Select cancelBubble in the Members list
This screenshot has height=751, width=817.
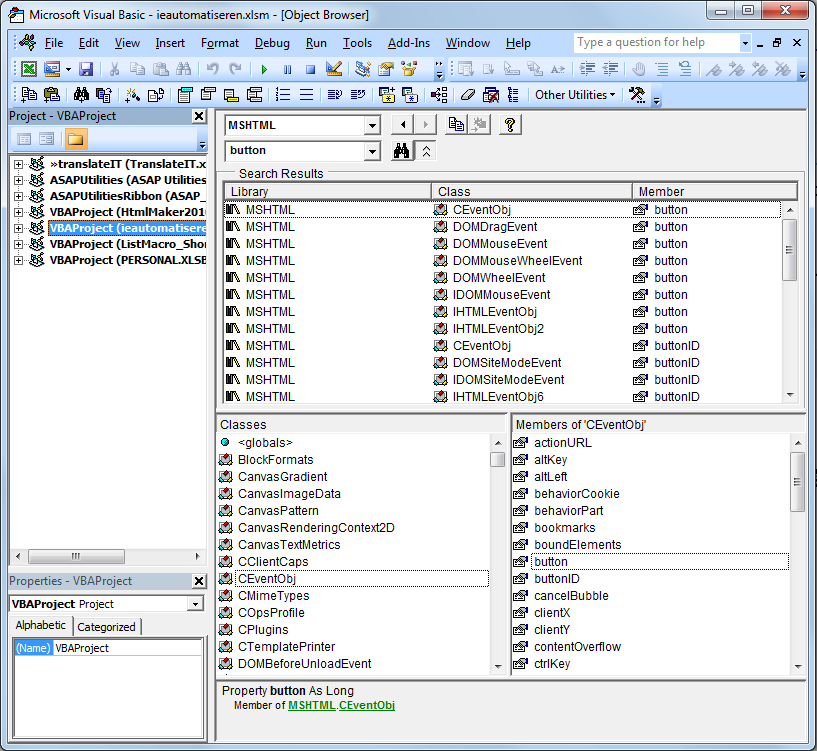click(x=571, y=596)
